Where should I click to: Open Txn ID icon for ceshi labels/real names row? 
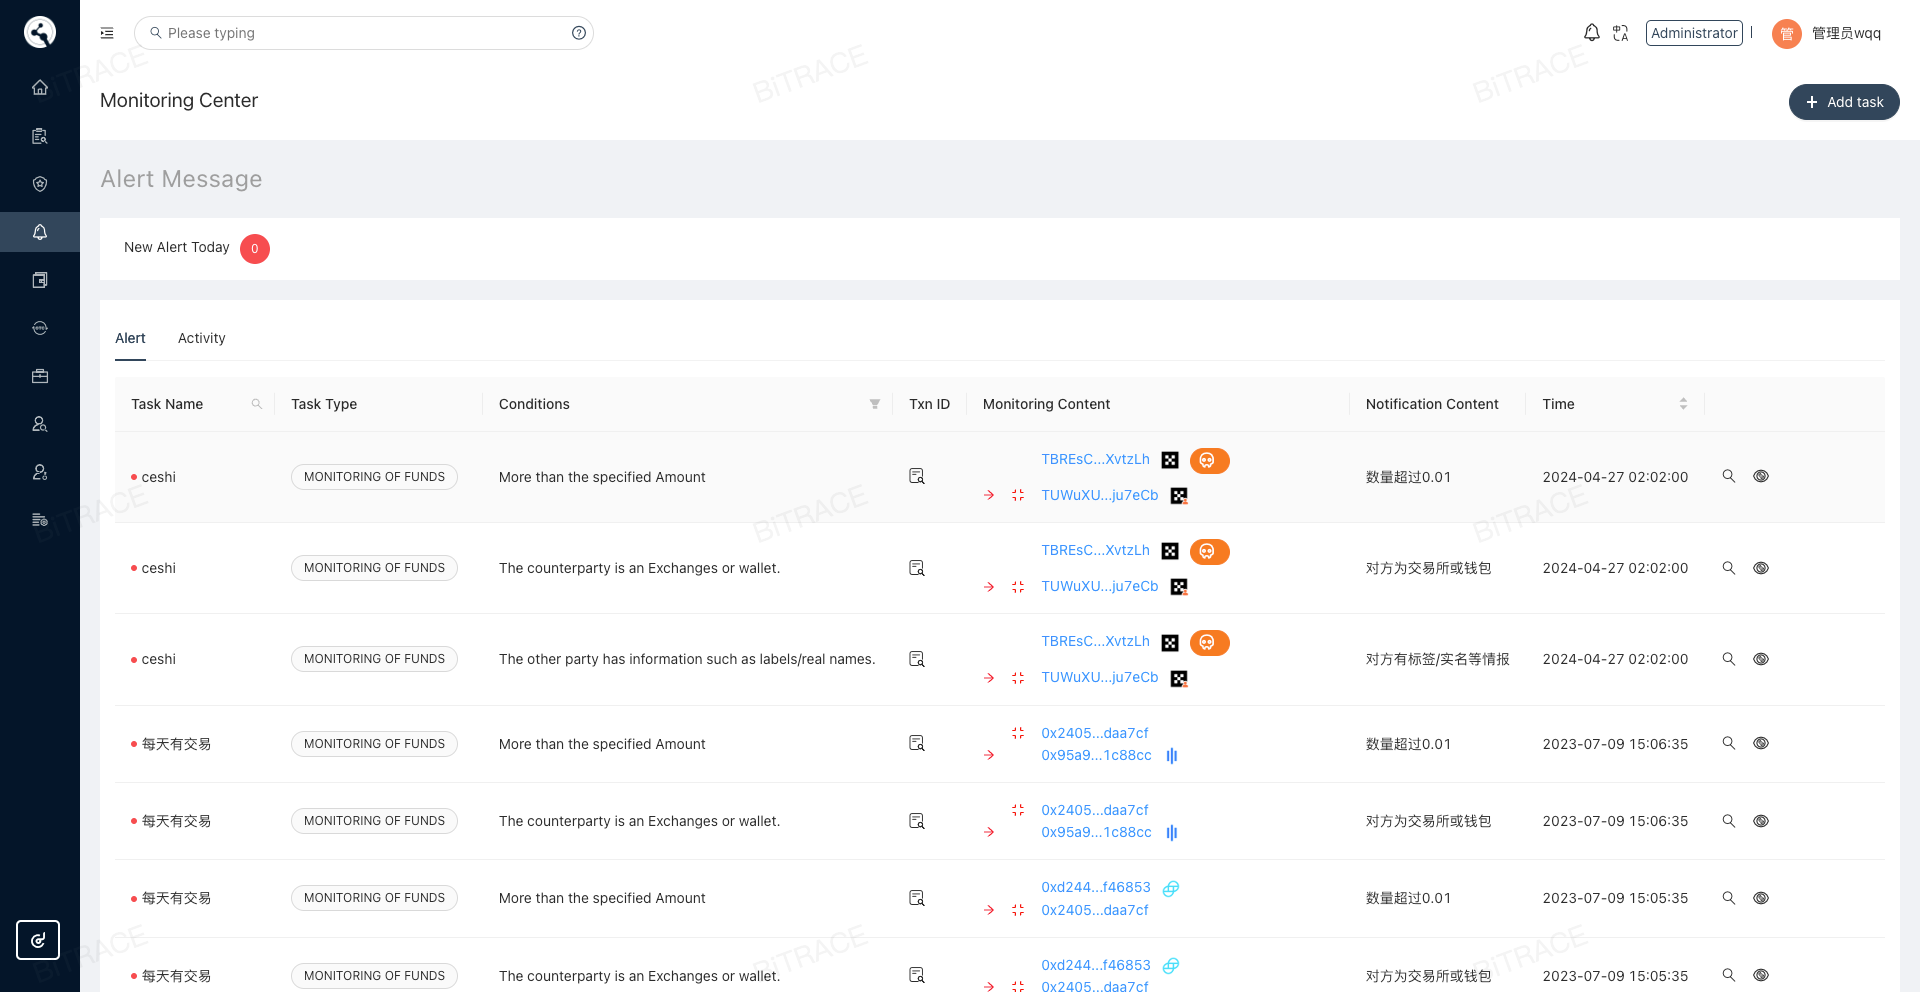(917, 659)
